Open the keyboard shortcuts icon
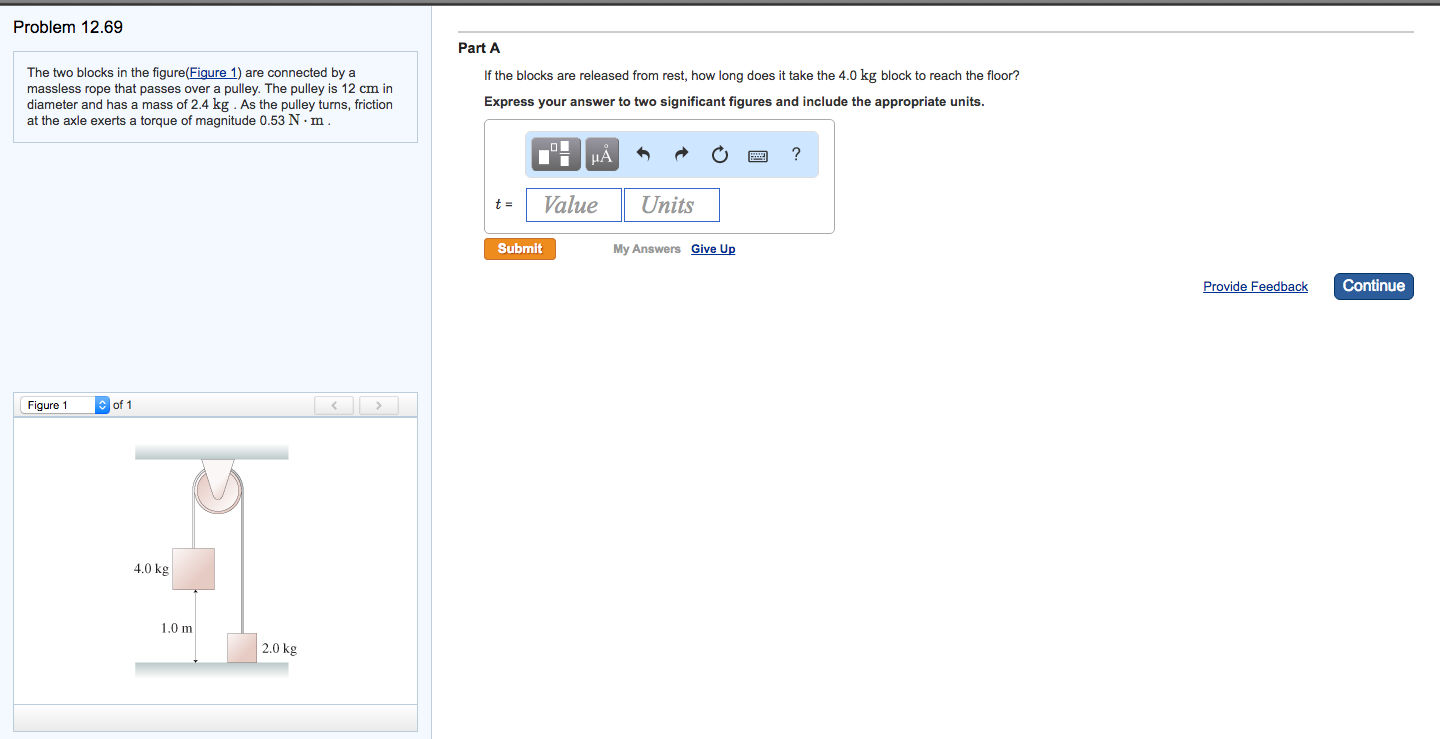 (758, 155)
